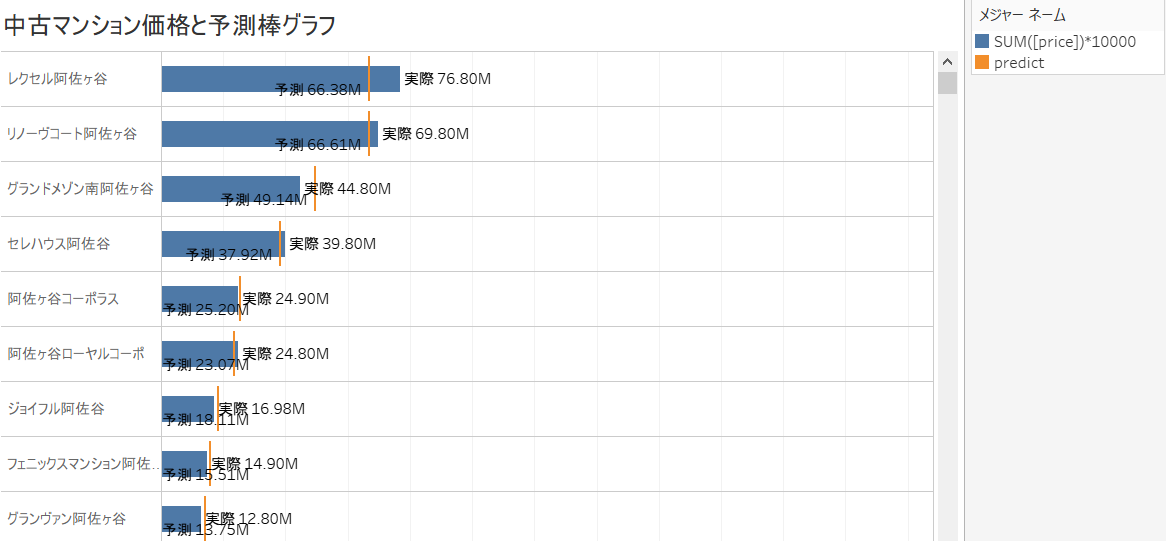Click the predict legend label
1166x541 pixels.
coord(1019,63)
